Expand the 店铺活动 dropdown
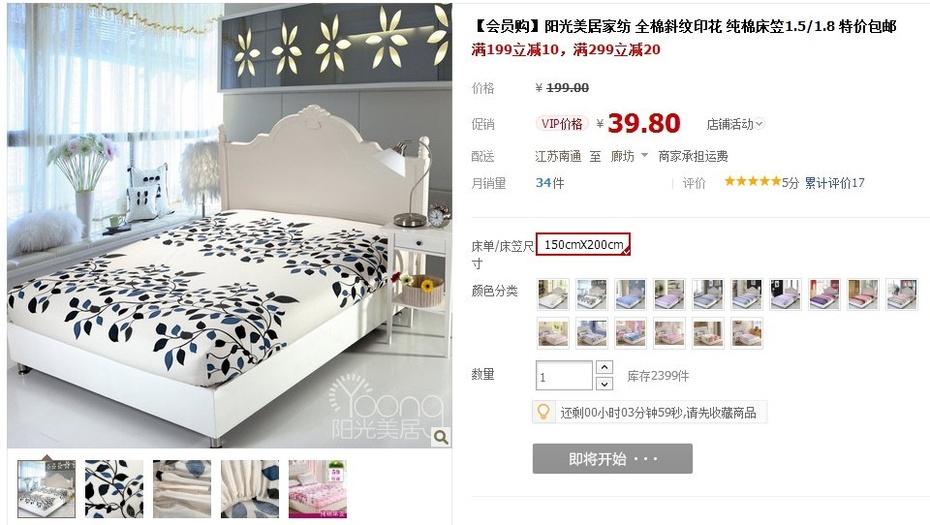Screen dimensions: 930x525 tap(735, 124)
